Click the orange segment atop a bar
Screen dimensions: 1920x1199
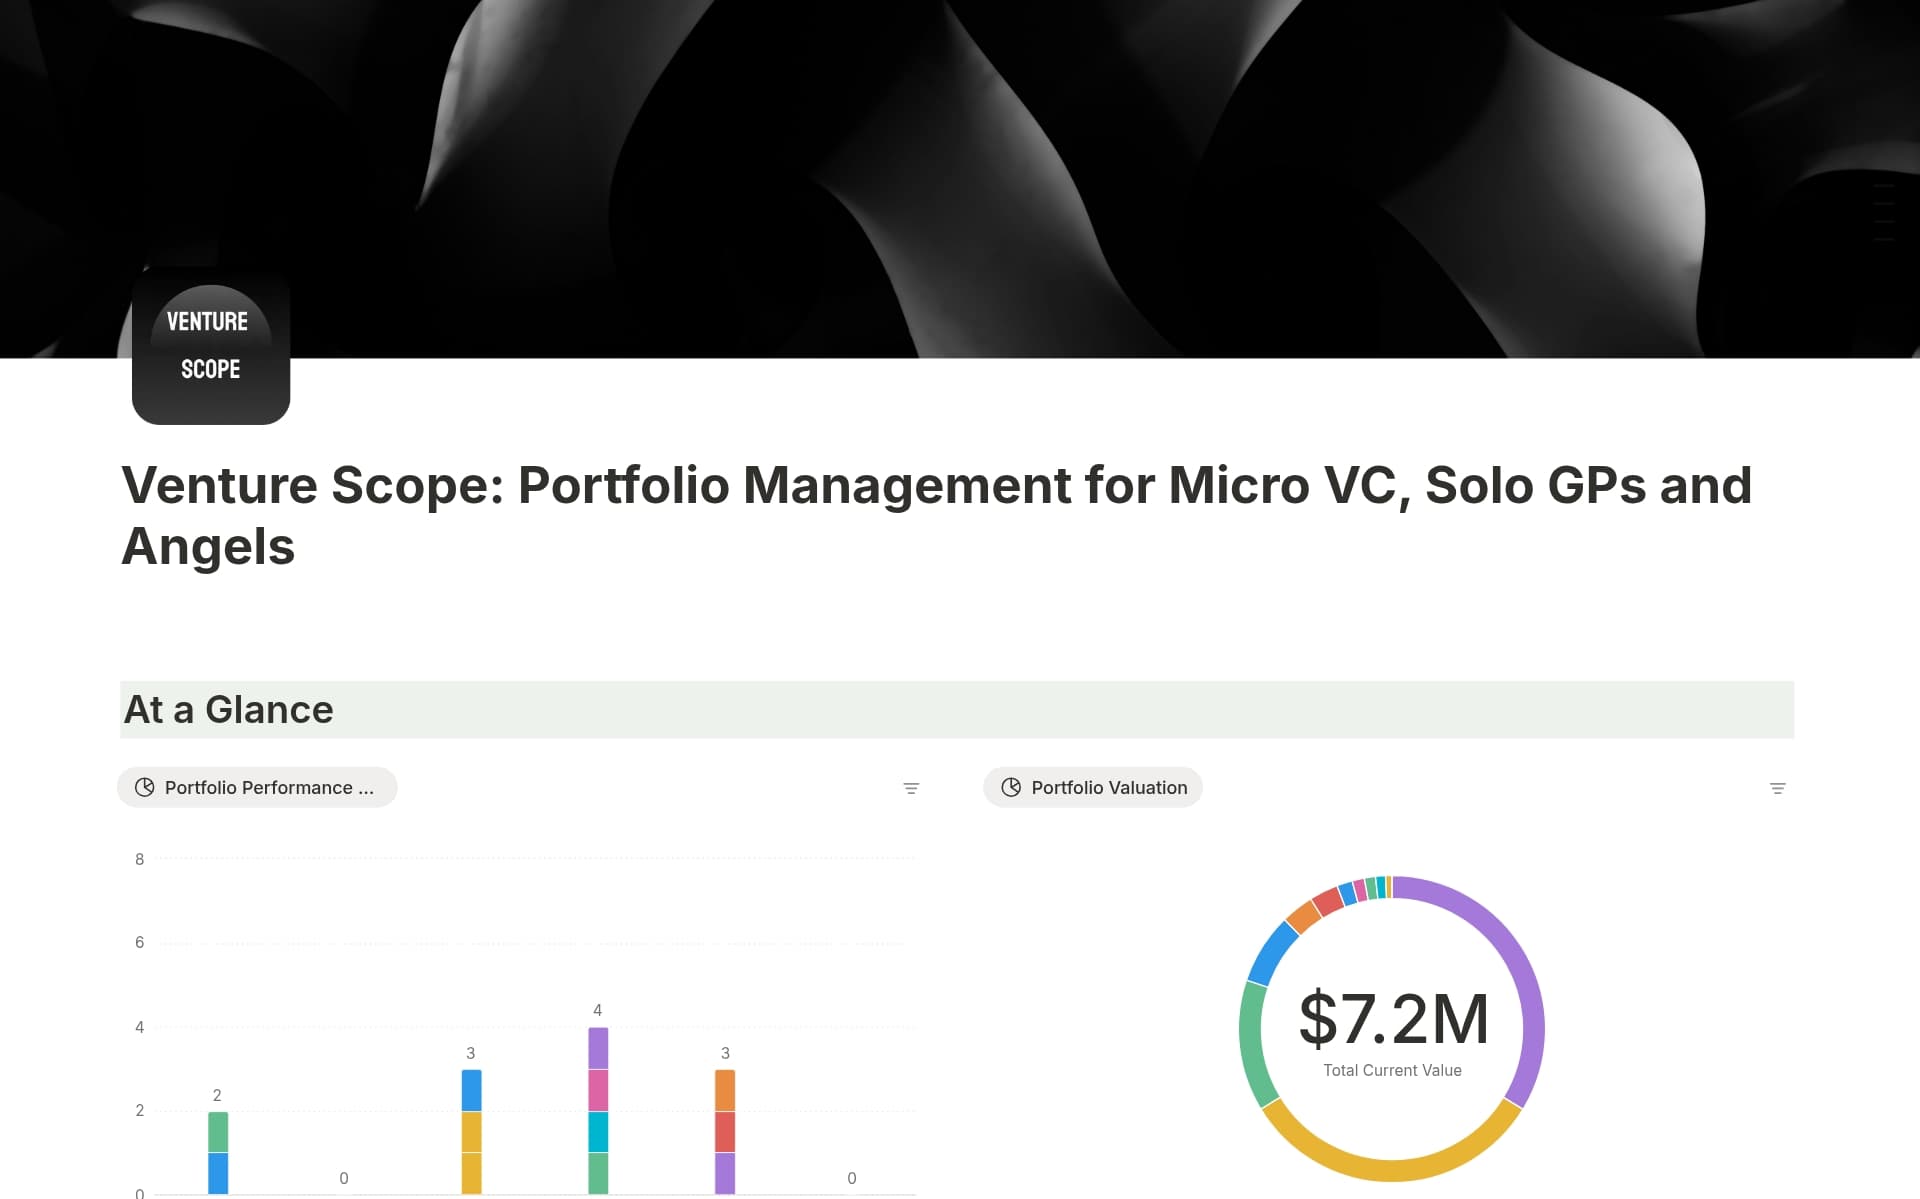click(725, 1091)
